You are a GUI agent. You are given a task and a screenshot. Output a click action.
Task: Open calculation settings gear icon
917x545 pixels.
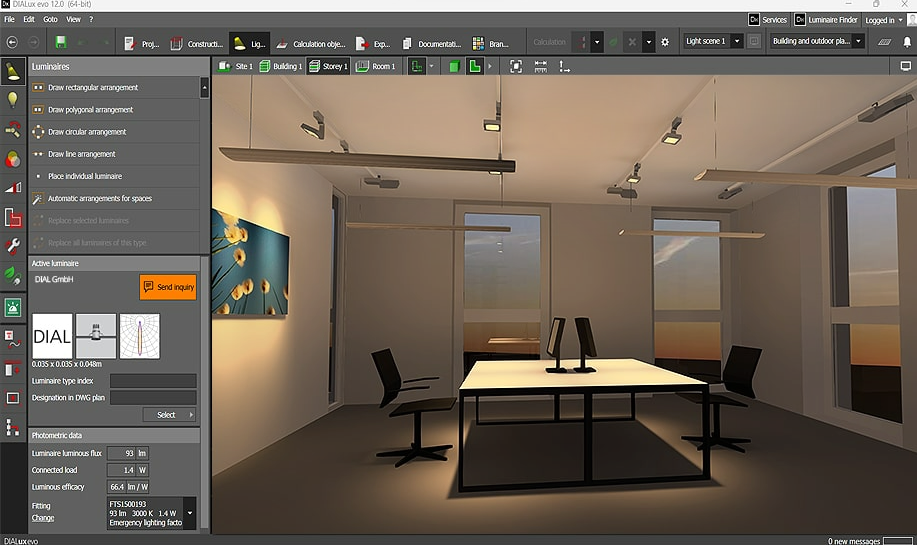(x=665, y=42)
